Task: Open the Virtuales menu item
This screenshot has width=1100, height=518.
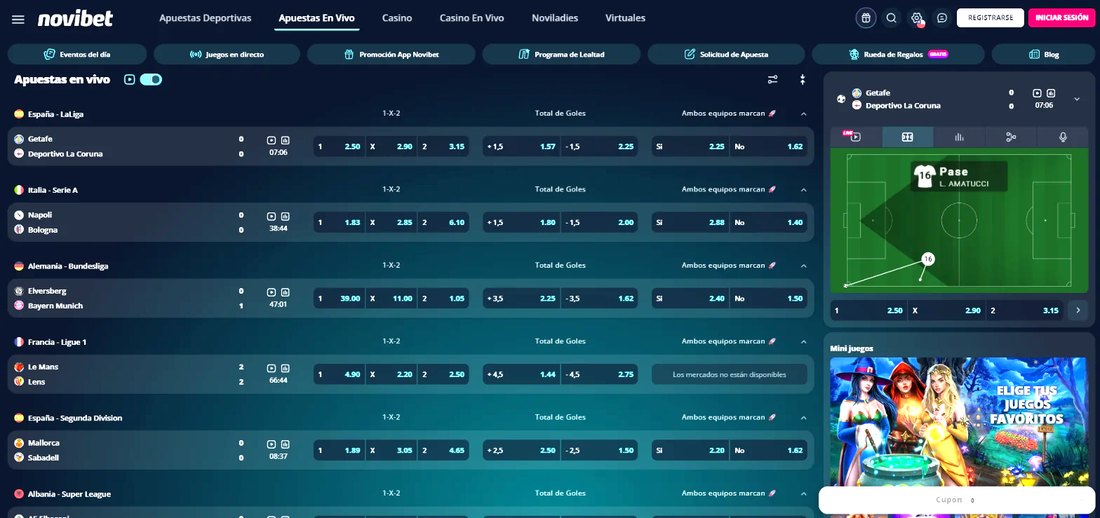Action: (x=625, y=18)
